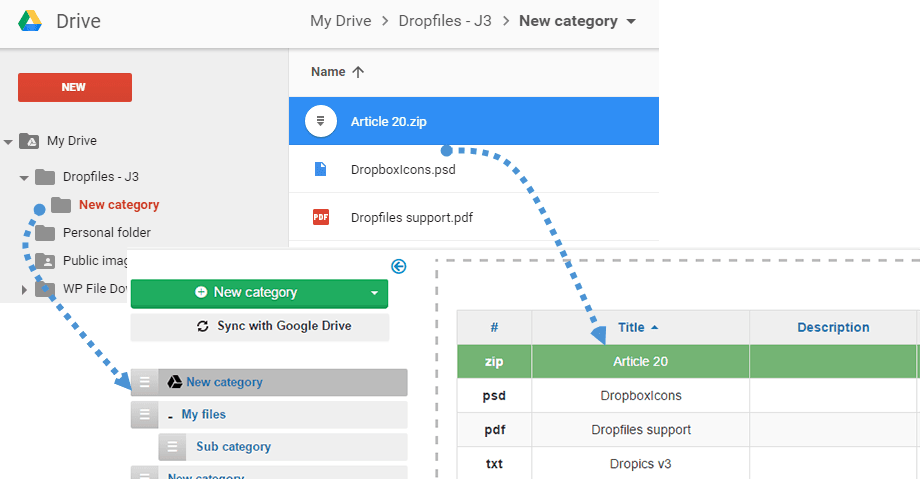Click the blue file icon beside DropboxIcons.psd
Viewport: 920px width, 479px height.
coord(320,169)
